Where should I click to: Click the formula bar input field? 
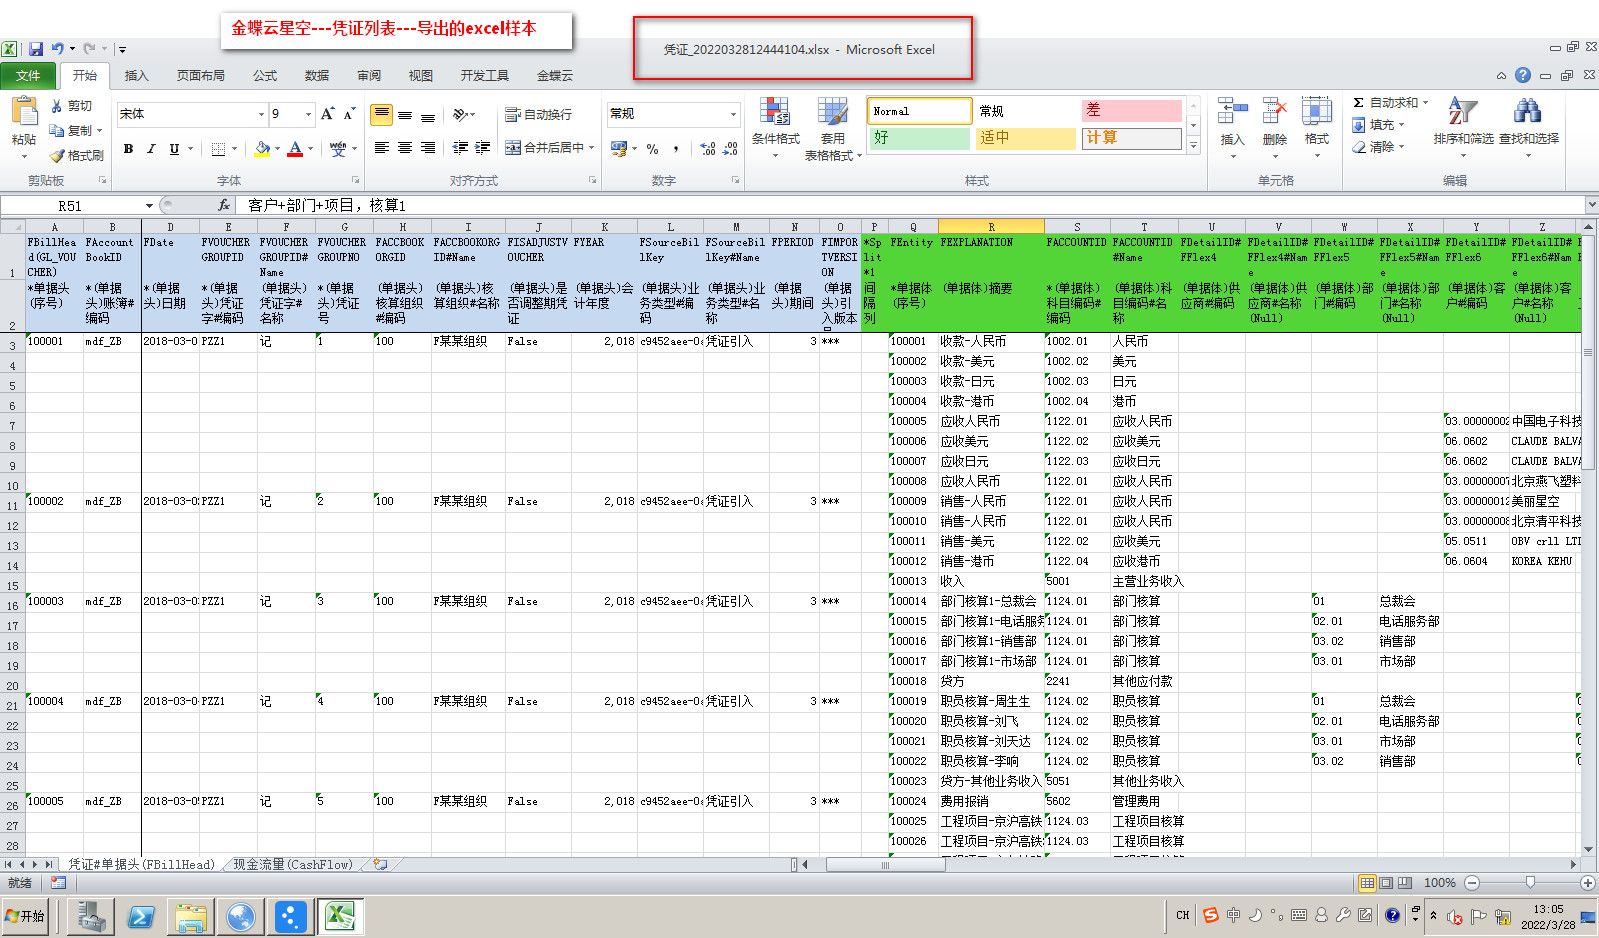pyautogui.click(x=900, y=206)
